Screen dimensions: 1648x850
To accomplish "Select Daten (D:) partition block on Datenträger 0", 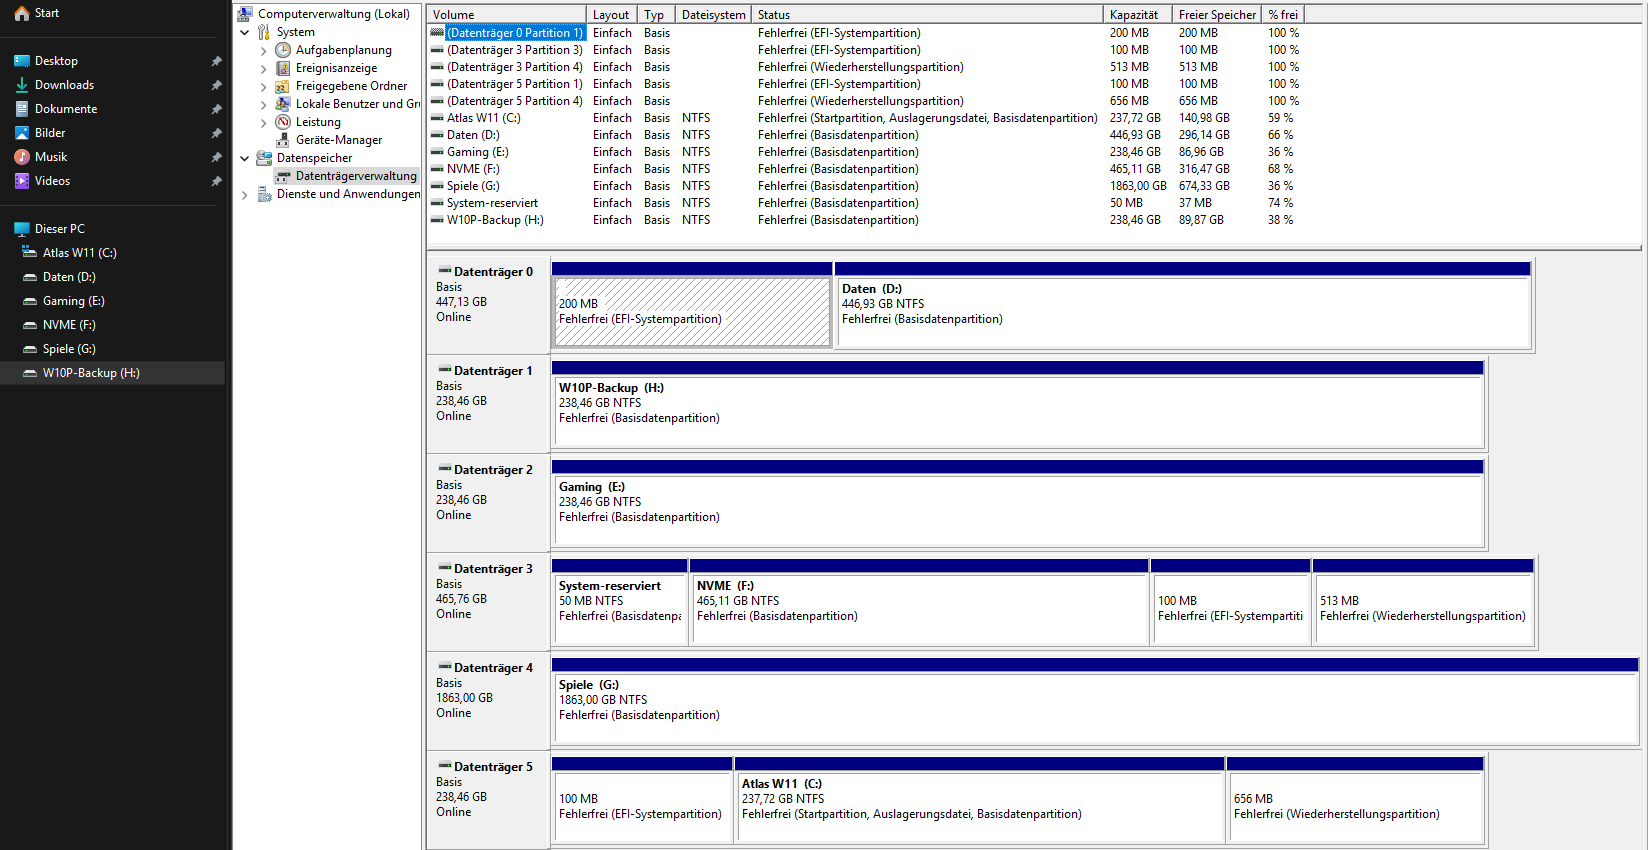I will (1183, 305).
